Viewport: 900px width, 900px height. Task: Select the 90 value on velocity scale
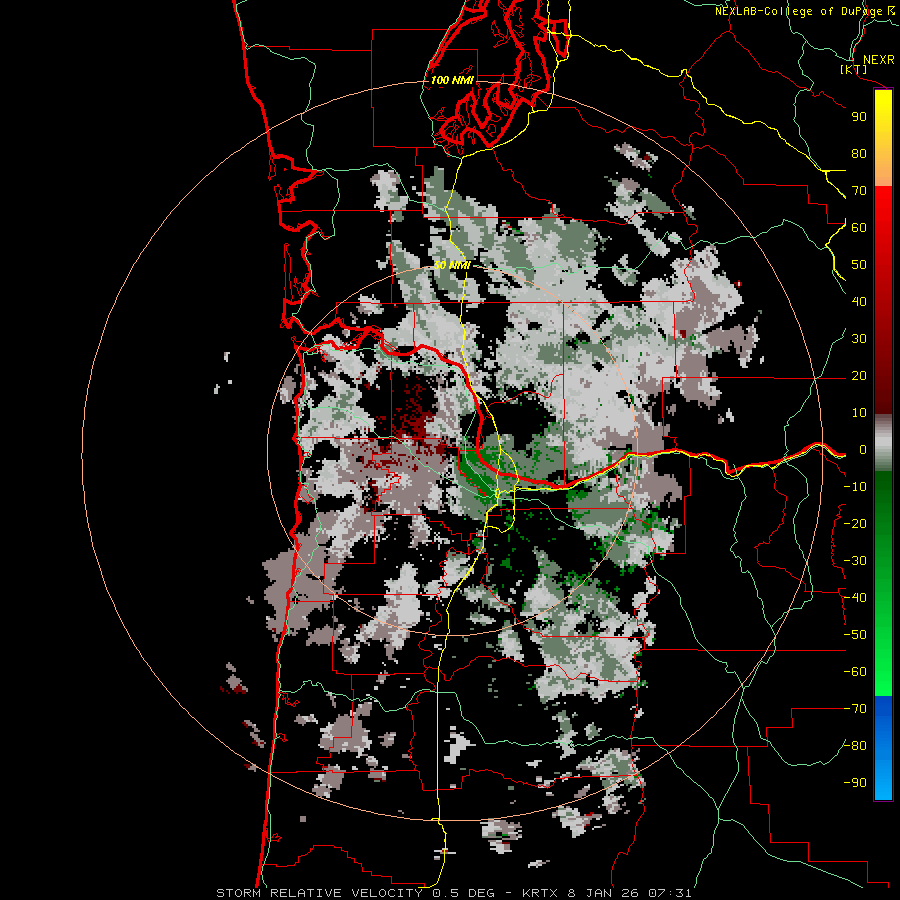coord(859,117)
